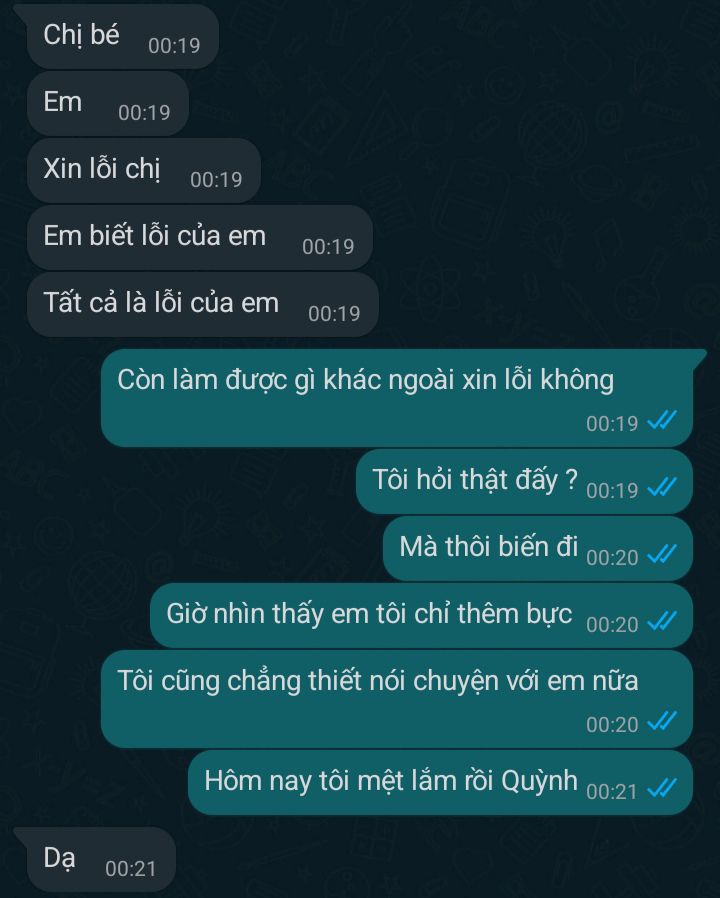Tap message 'Tất cả là lỗi của em'

click(203, 305)
